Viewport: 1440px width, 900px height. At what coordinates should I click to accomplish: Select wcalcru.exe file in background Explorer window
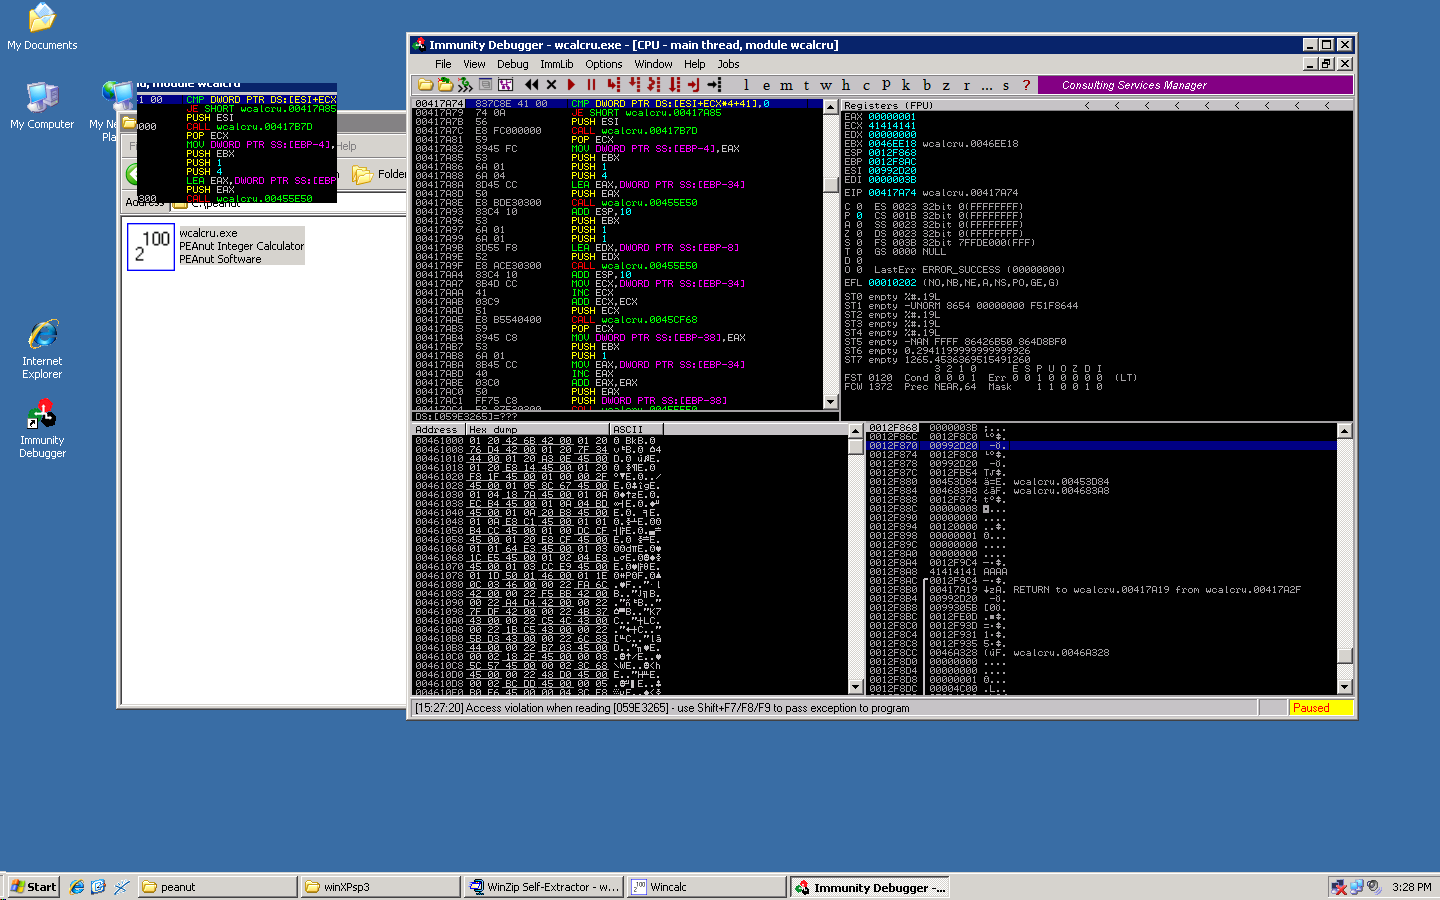tap(216, 245)
